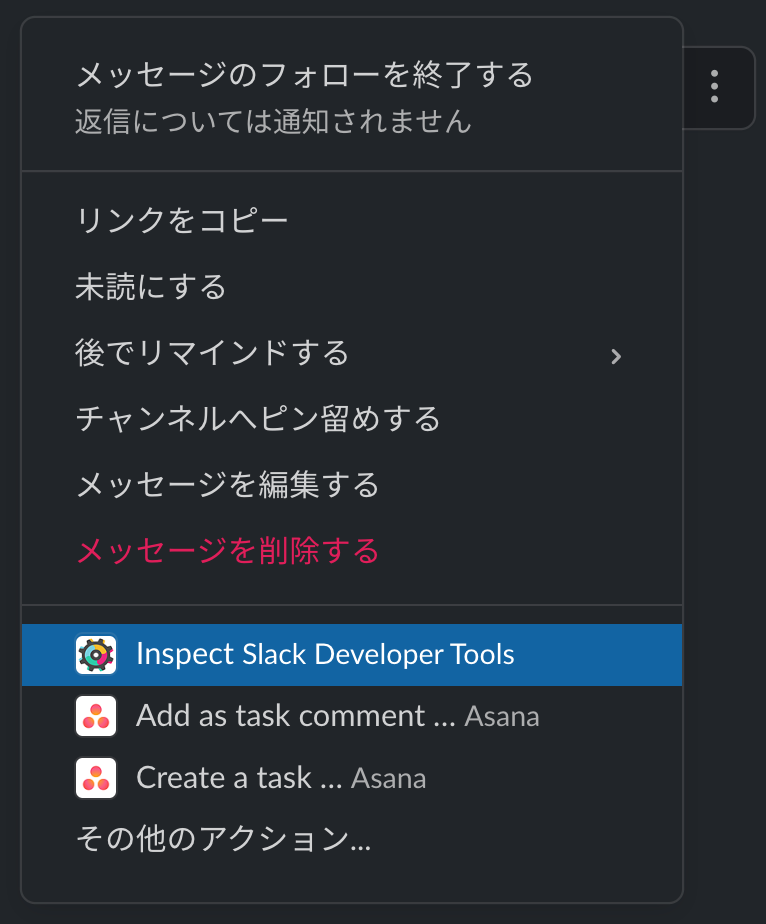Select メッセージのフォローを終了する to unfollow message

pos(304,75)
